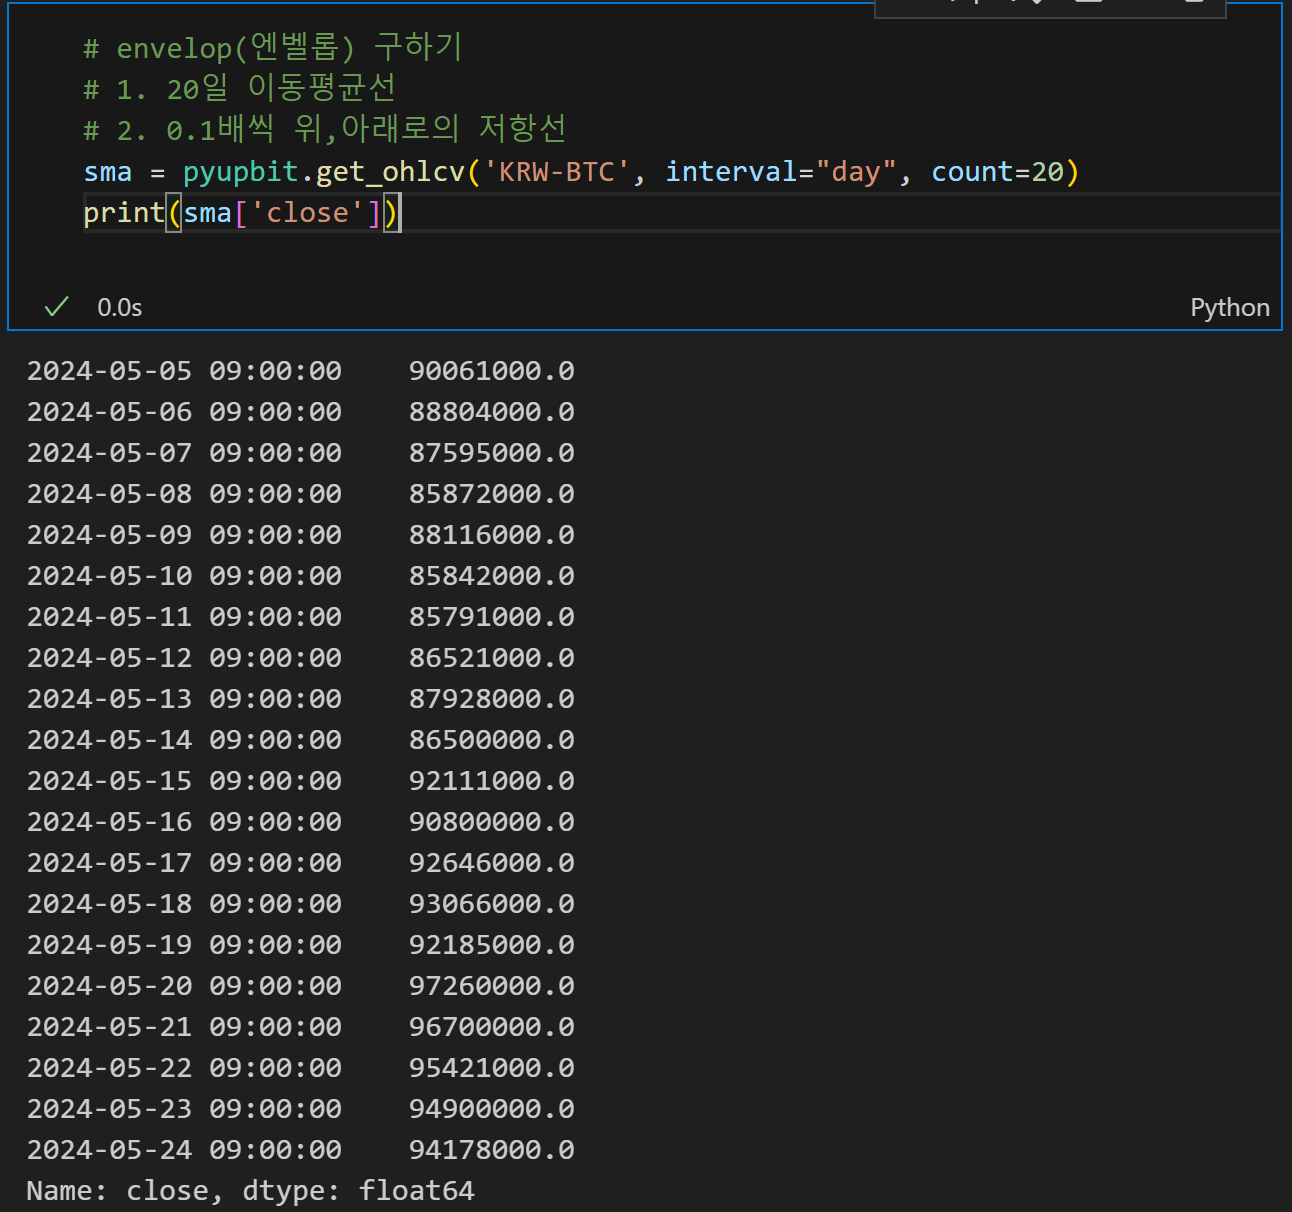1292x1212 pixels.
Task: Click the 'Name: close, dtype: float64' line
Action: [250, 1191]
